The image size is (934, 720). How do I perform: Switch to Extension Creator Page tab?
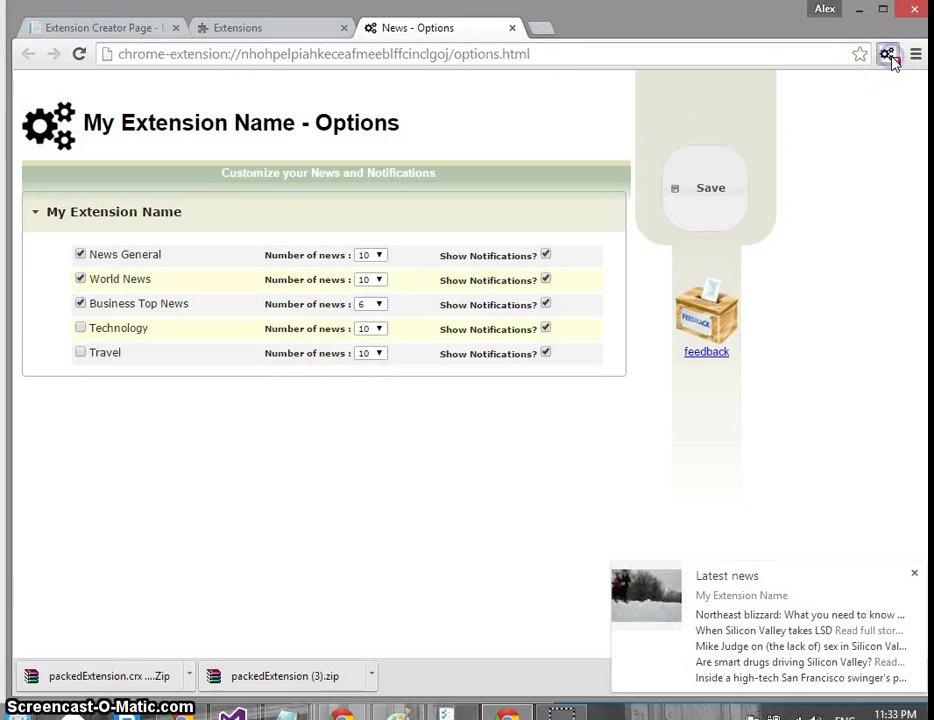click(x=103, y=28)
